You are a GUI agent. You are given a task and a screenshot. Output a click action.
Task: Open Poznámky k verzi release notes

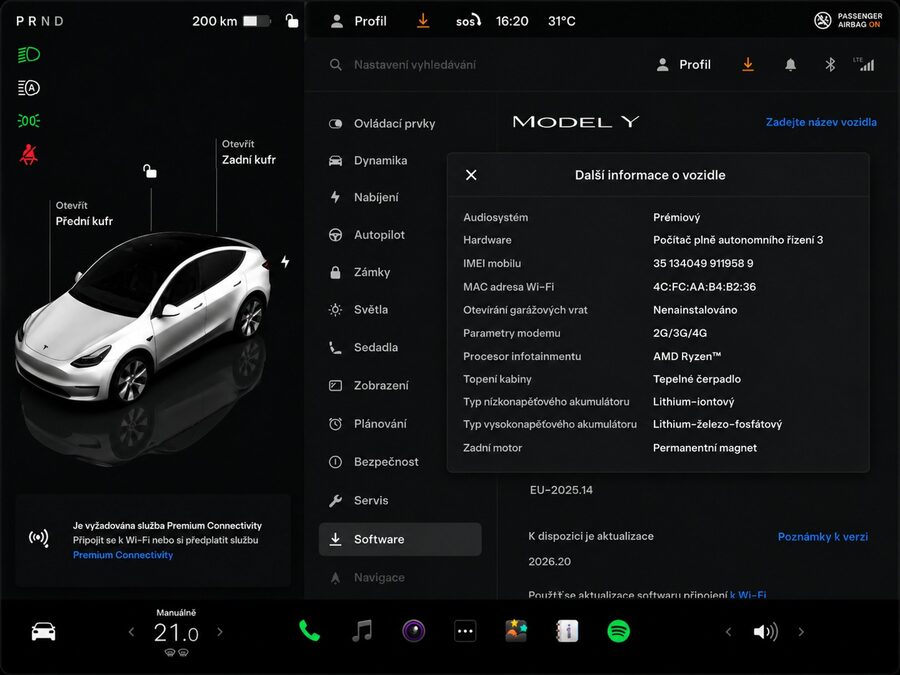(x=823, y=537)
